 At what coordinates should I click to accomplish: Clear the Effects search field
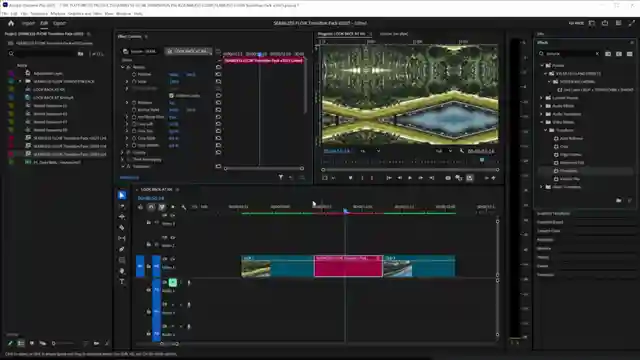coord(597,53)
